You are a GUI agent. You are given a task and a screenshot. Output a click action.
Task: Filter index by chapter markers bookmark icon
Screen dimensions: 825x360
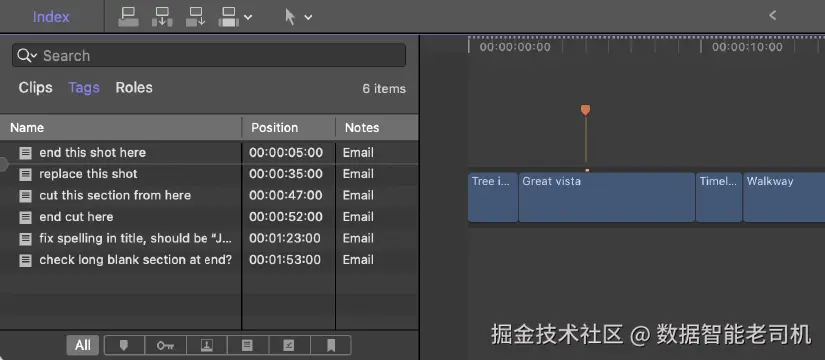[x=331, y=345]
